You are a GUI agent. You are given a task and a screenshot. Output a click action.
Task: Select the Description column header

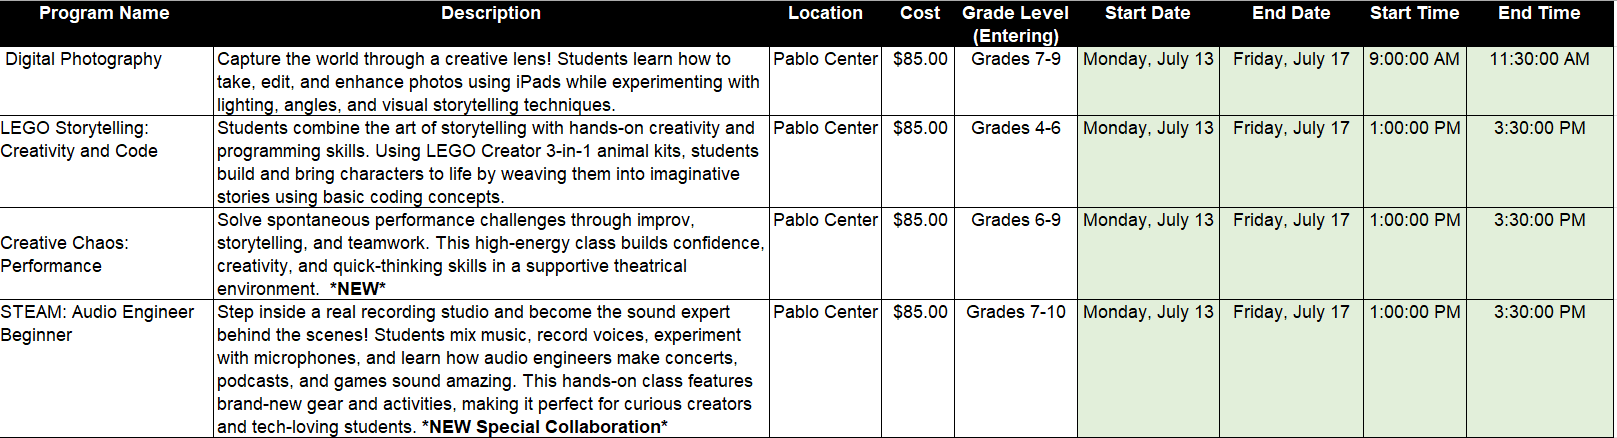pyautogui.click(x=491, y=14)
